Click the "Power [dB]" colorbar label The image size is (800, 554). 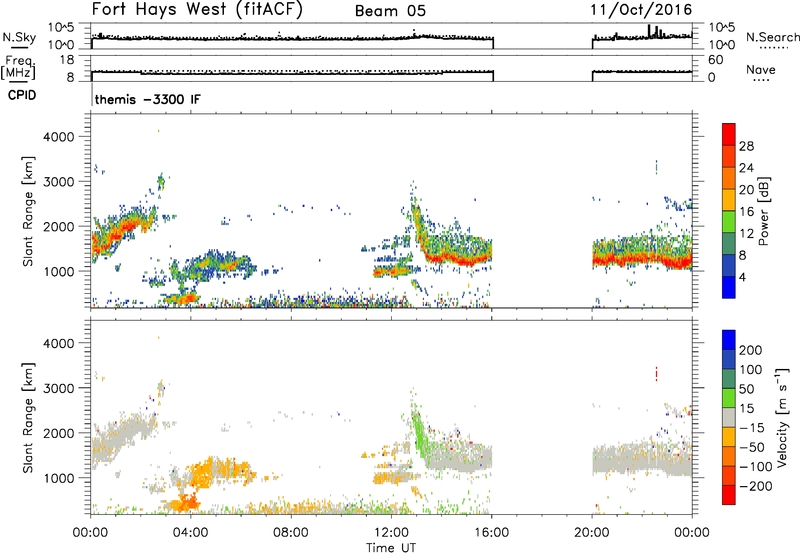[x=764, y=211]
